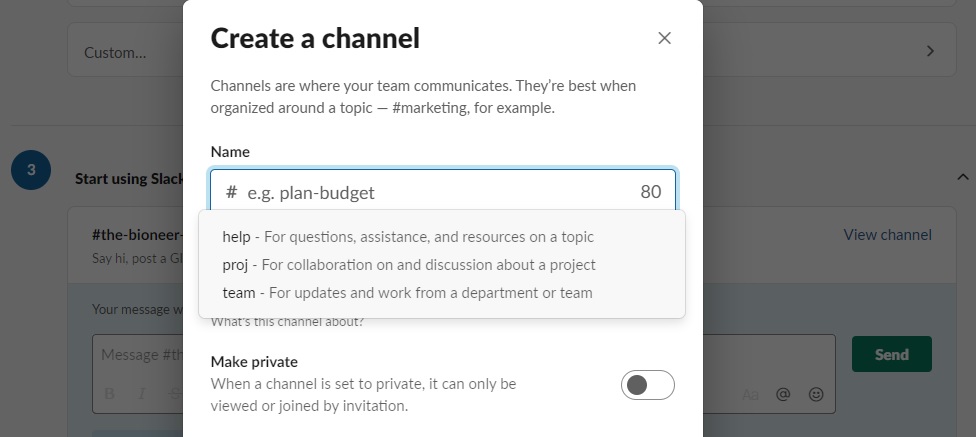Click the bold B formatting icon

(110, 394)
